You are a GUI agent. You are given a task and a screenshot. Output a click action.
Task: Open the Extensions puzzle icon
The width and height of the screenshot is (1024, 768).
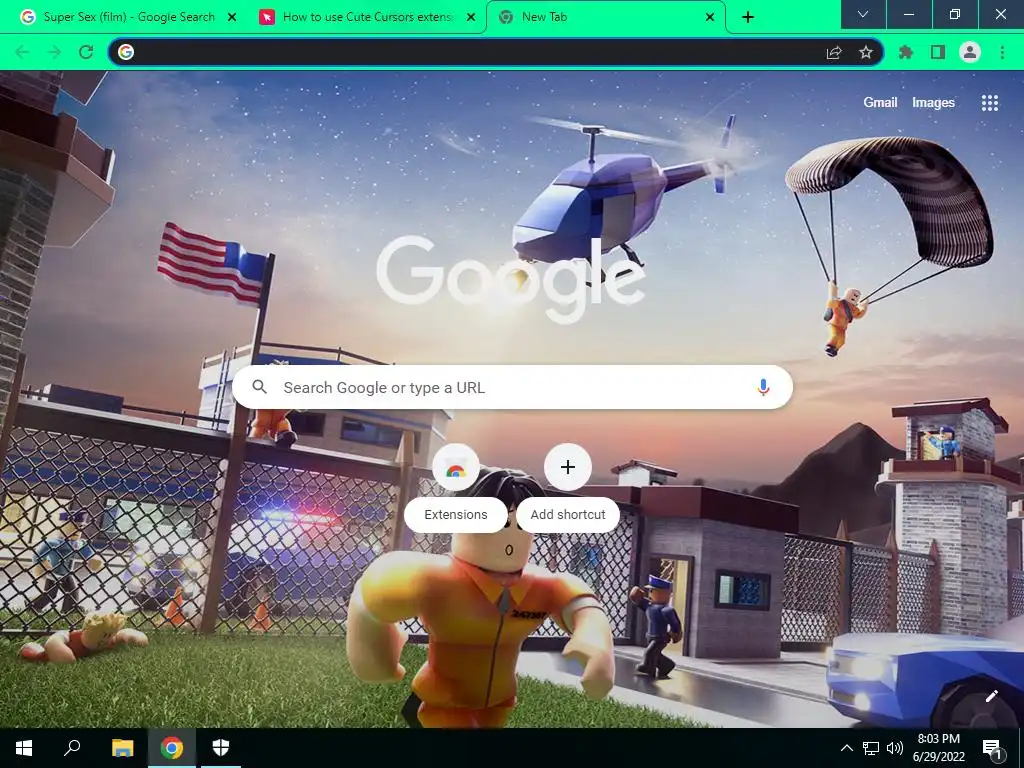906,52
